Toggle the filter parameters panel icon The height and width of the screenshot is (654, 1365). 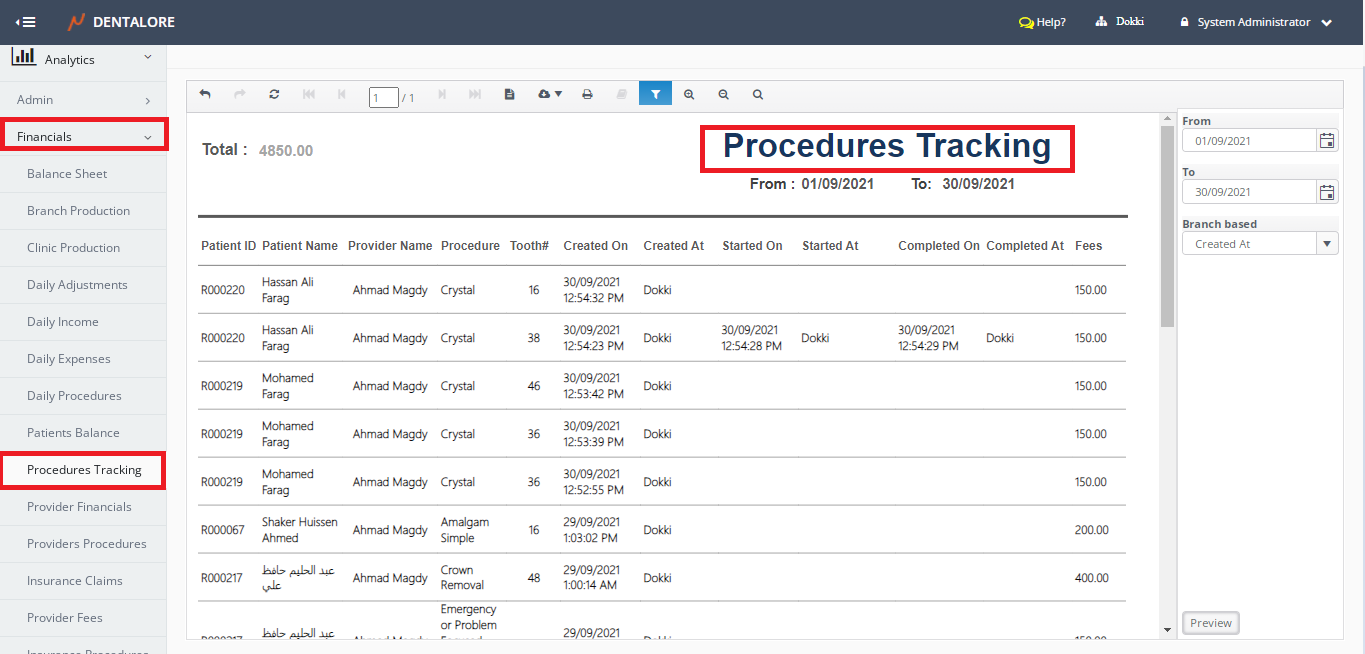click(655, 94)
